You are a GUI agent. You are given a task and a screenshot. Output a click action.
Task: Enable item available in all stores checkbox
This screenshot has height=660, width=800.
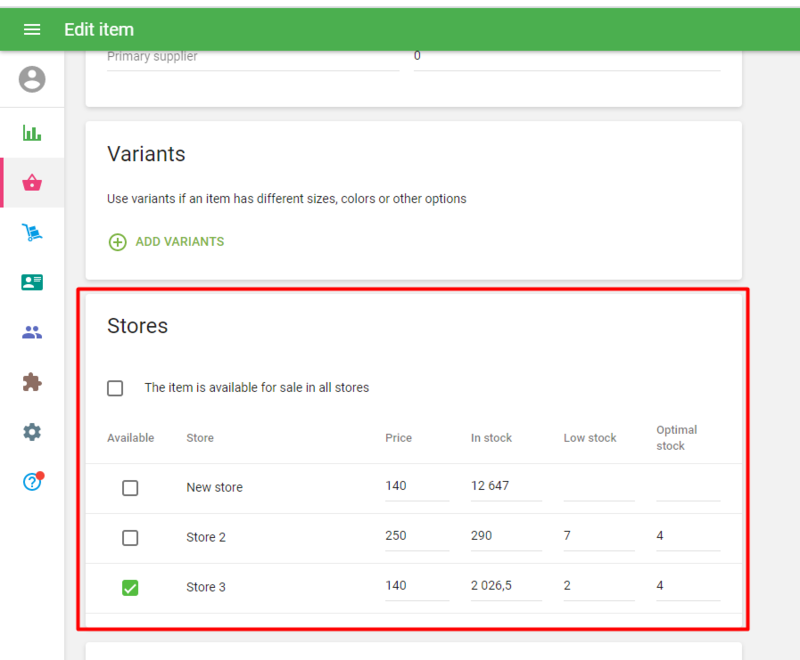[115, 388]
